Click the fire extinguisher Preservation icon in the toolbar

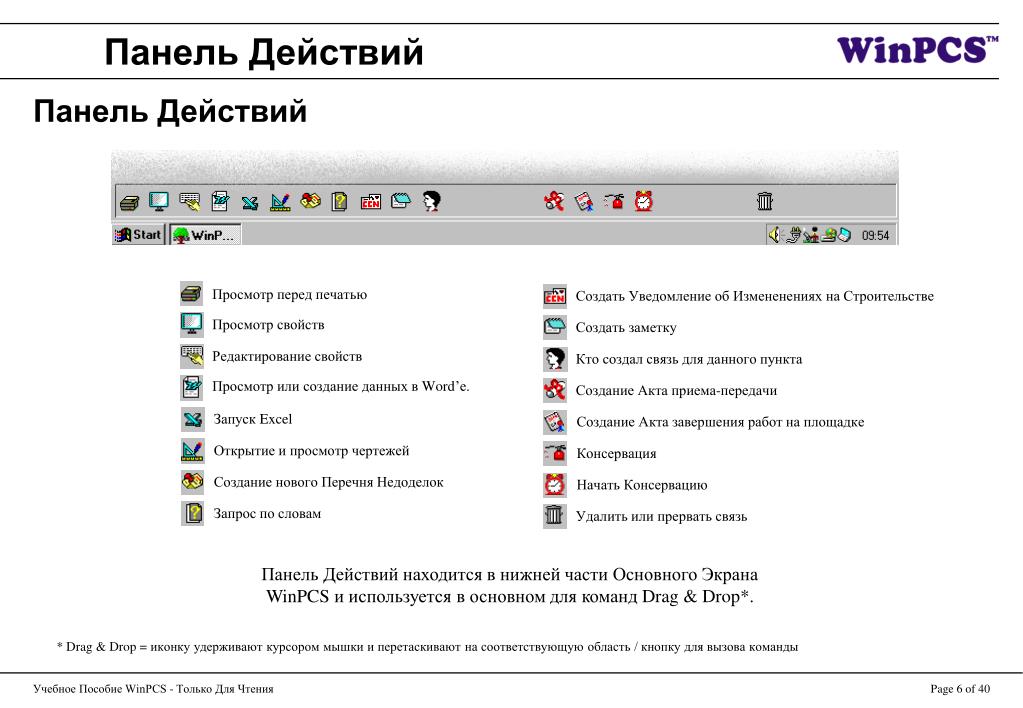click(x=613, y=201)
